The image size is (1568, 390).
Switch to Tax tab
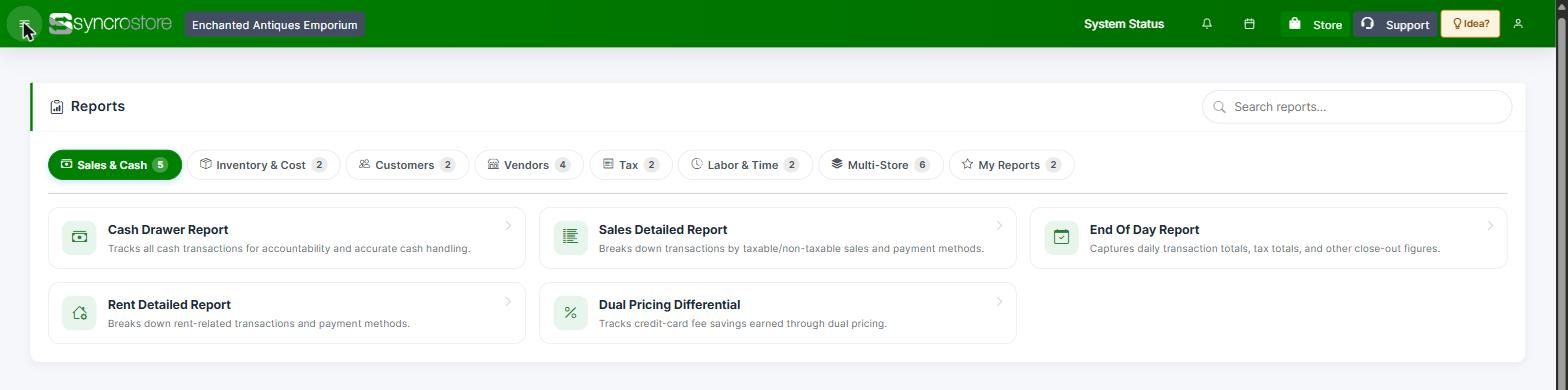pyautogui.click(x=631, y=165)
